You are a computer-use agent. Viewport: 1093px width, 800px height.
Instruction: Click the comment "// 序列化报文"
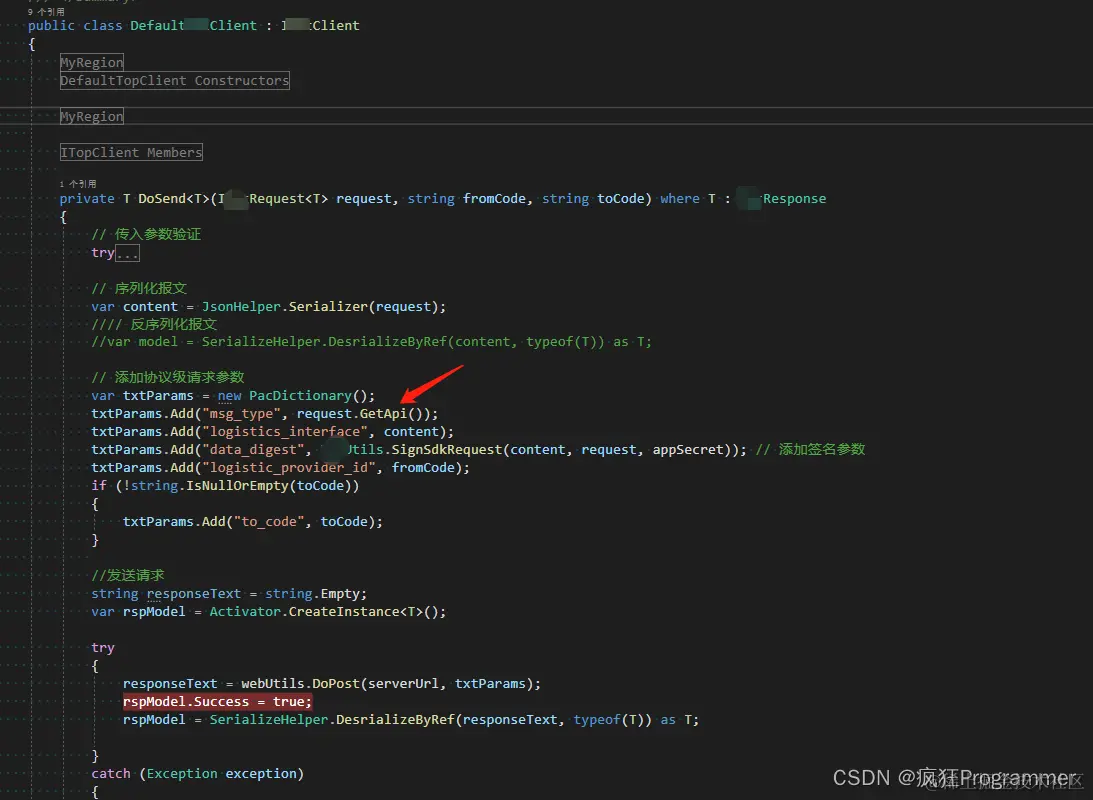[139, 289]
